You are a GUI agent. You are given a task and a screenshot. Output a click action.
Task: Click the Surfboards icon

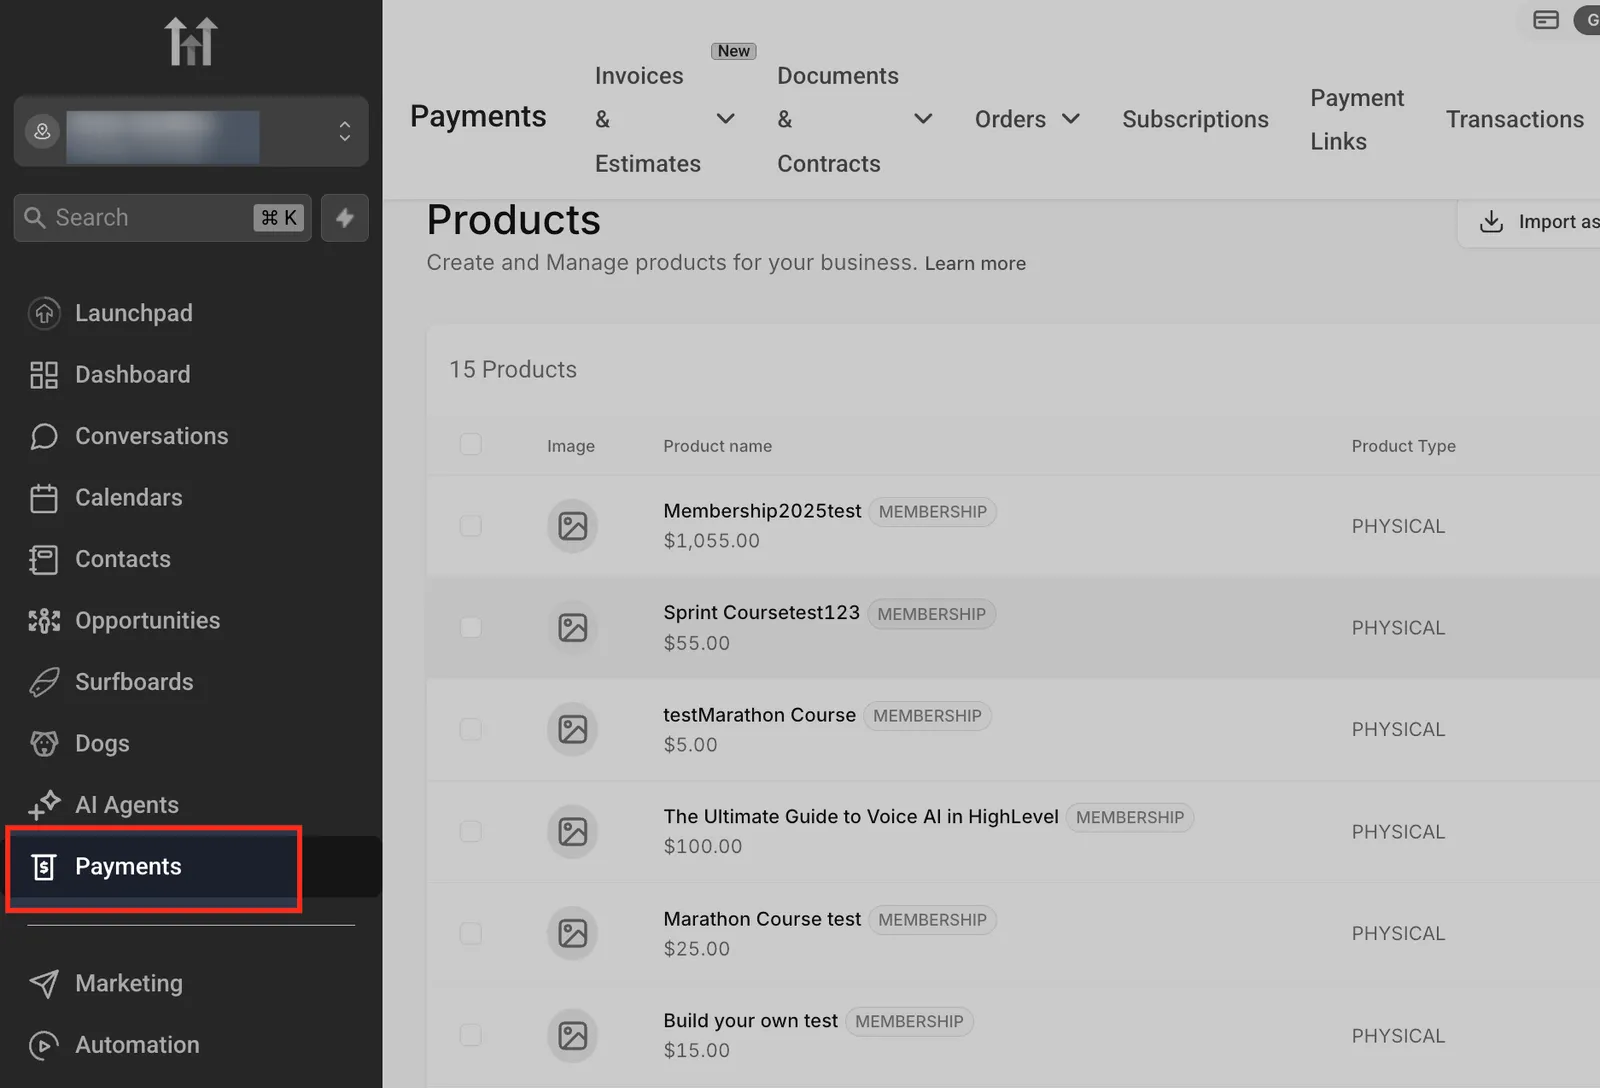click(x=44, y=682)
